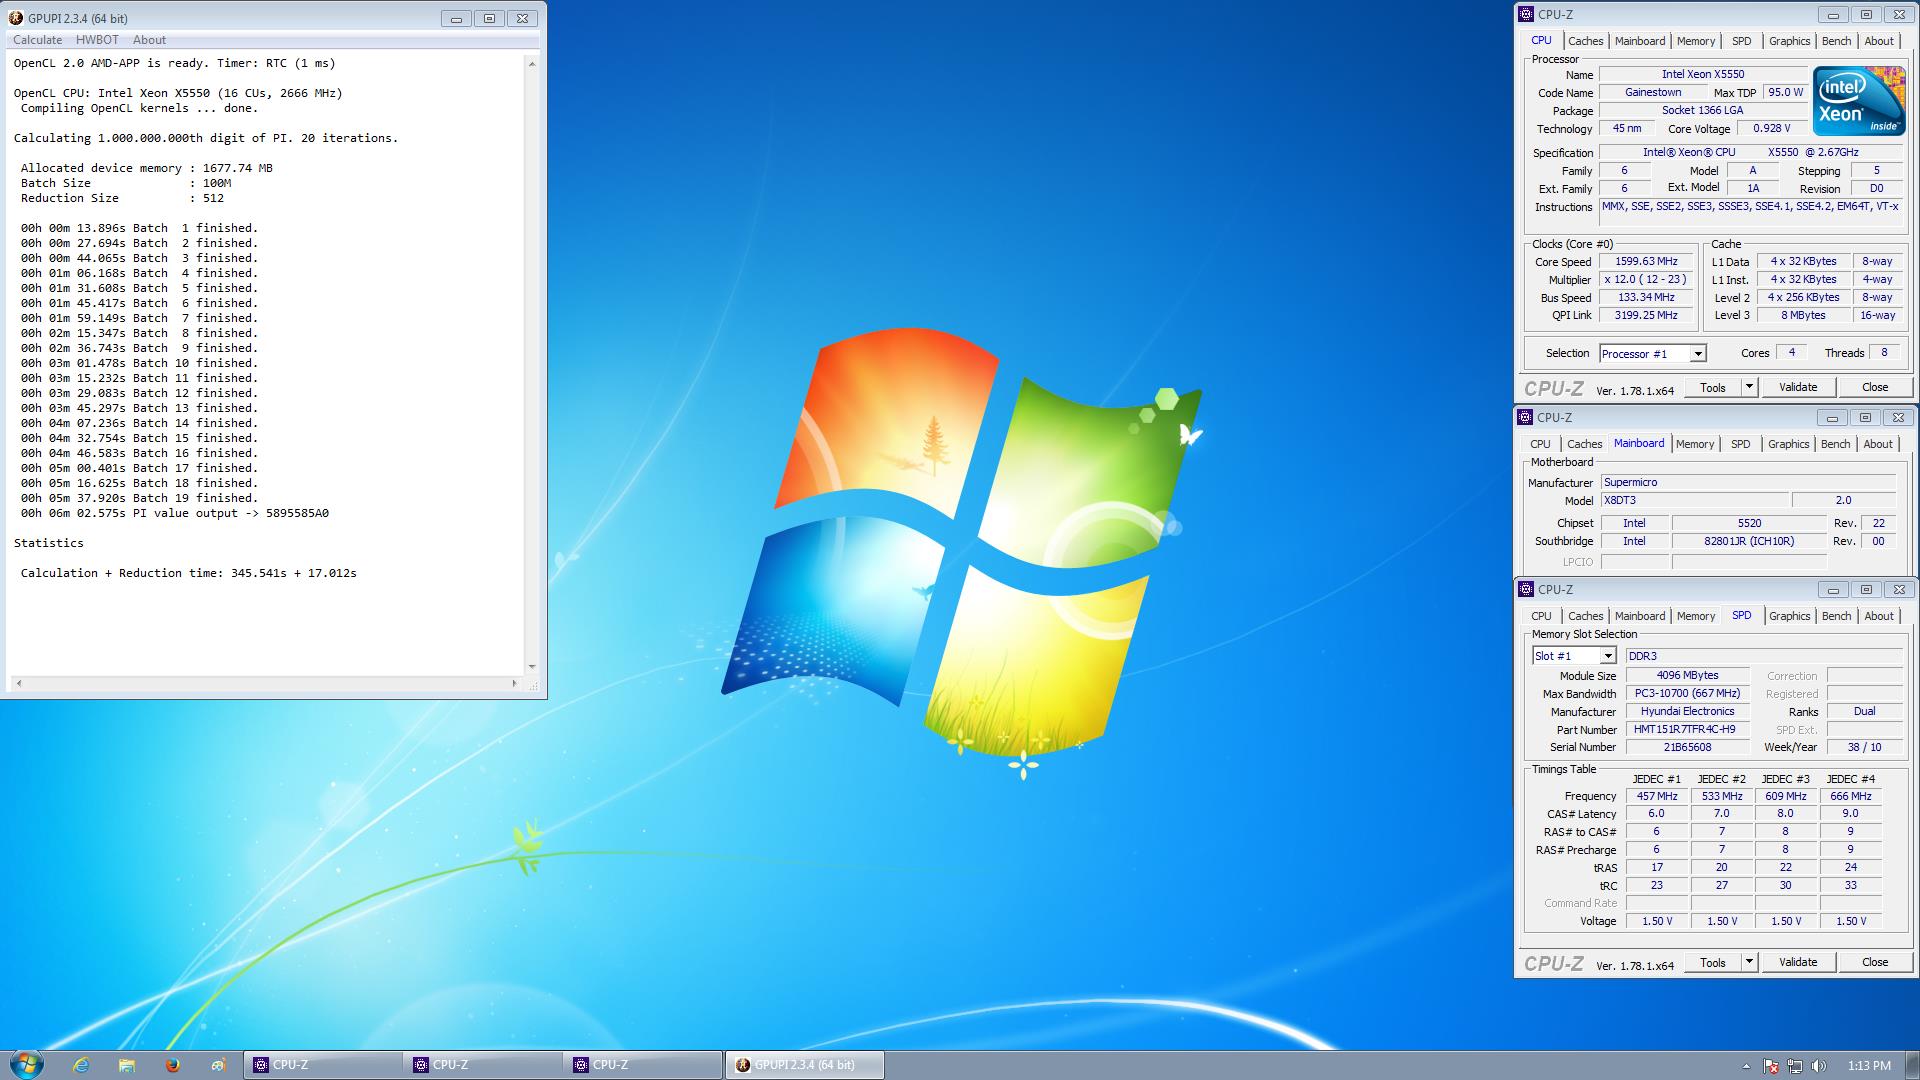Open the HWBOT menu in GPUPI
Screen dimensions: 1920x1080
coord(97,40)
